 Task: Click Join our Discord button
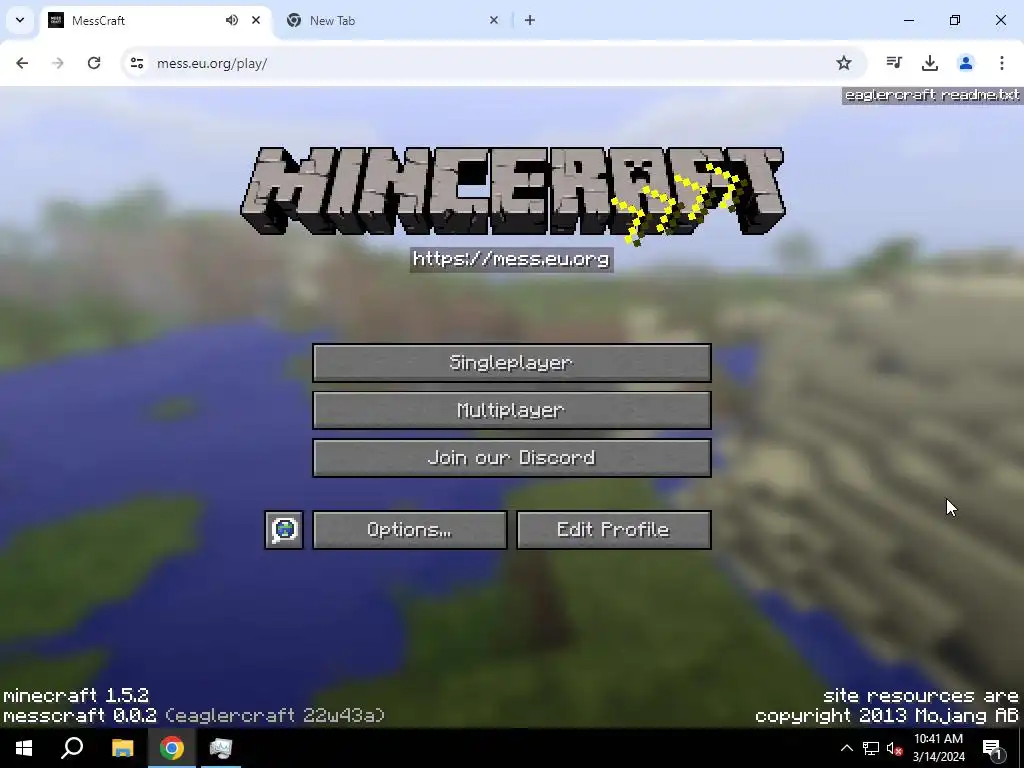pyautogui.click(x=511, y=458)
